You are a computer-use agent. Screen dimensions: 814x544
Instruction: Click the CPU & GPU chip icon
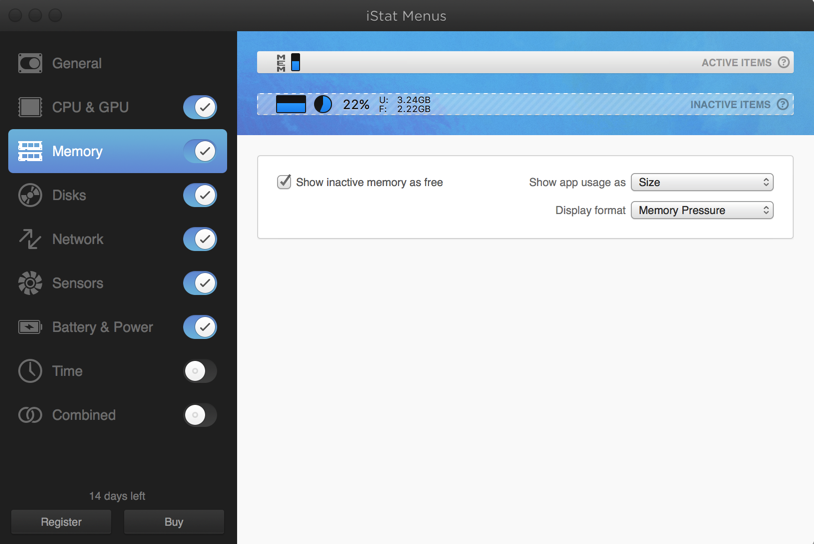30,107
